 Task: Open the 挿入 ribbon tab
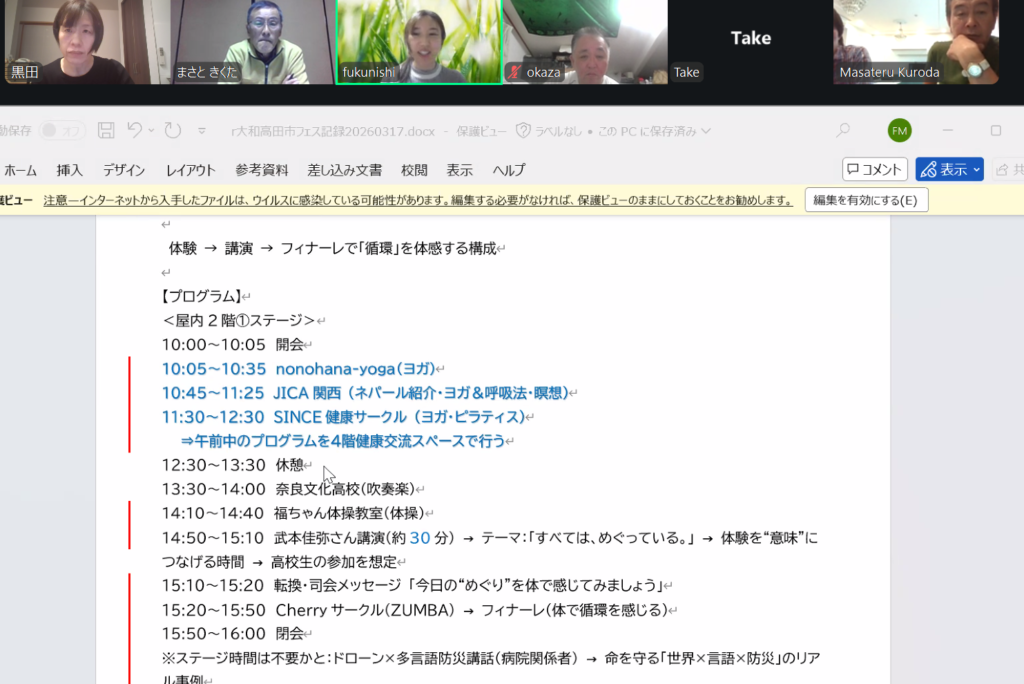[70, 170]
